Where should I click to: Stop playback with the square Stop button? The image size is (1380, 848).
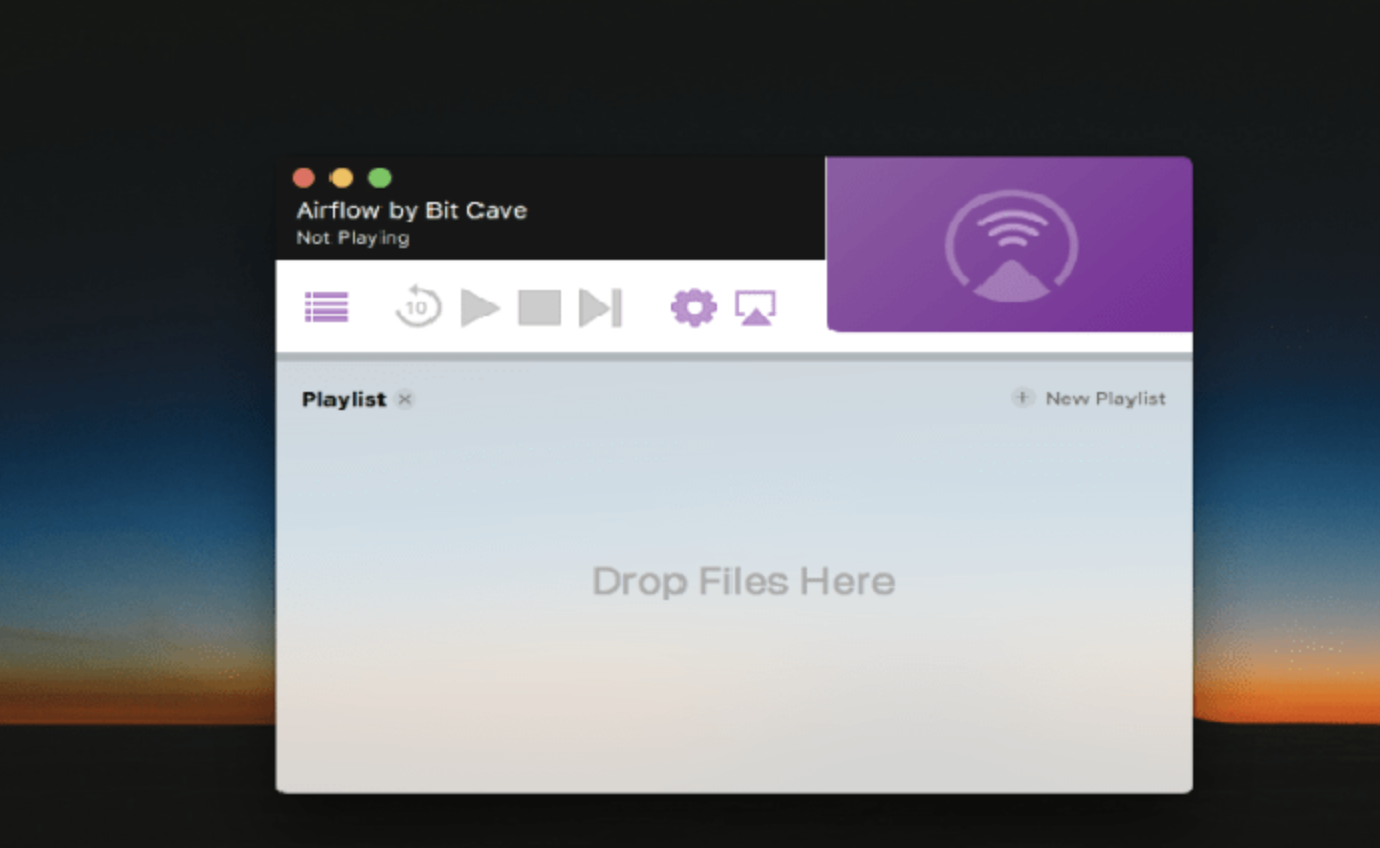tap(539, 307)
